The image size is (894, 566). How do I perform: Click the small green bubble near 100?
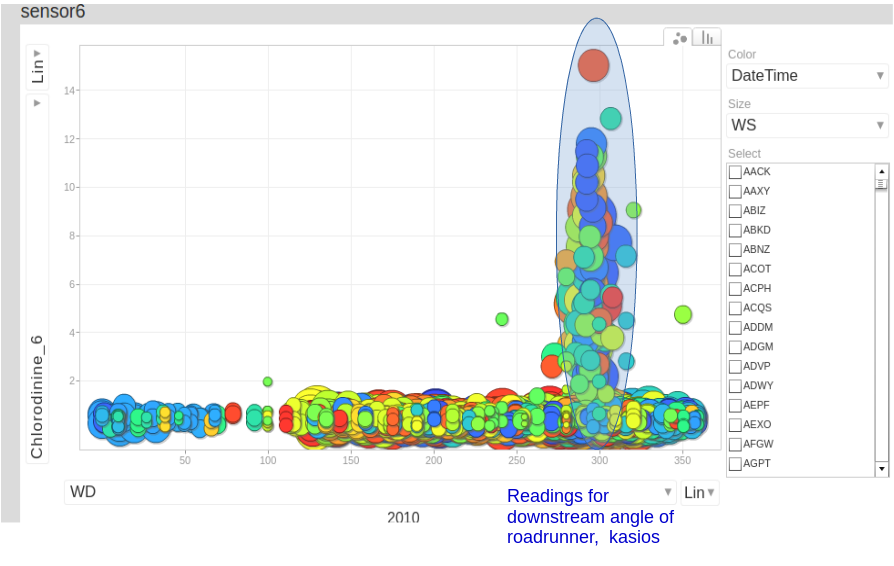click(267, 381)
